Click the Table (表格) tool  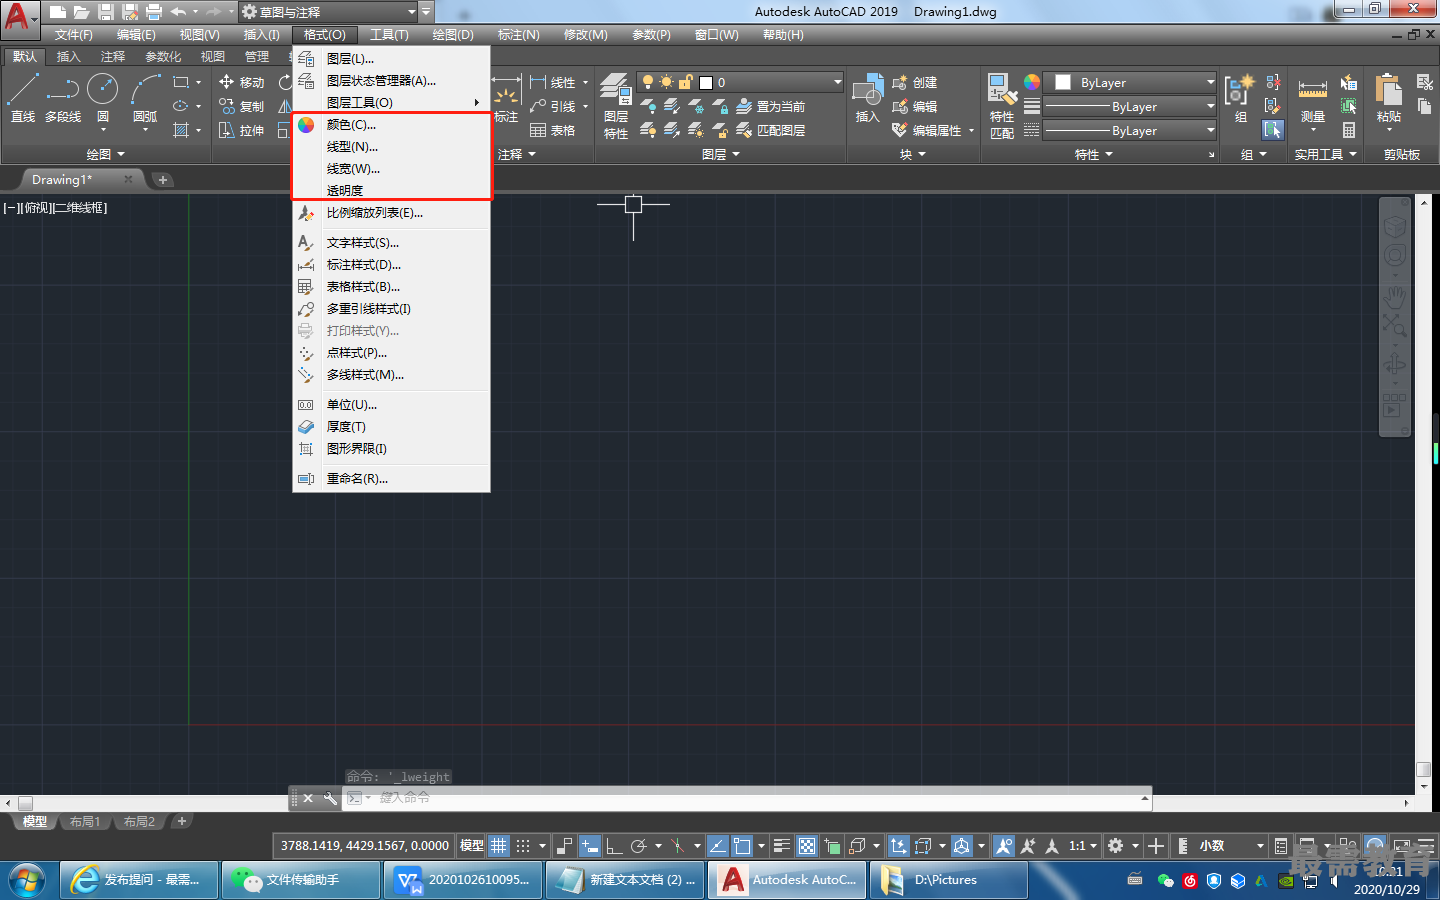coord(553,130)
